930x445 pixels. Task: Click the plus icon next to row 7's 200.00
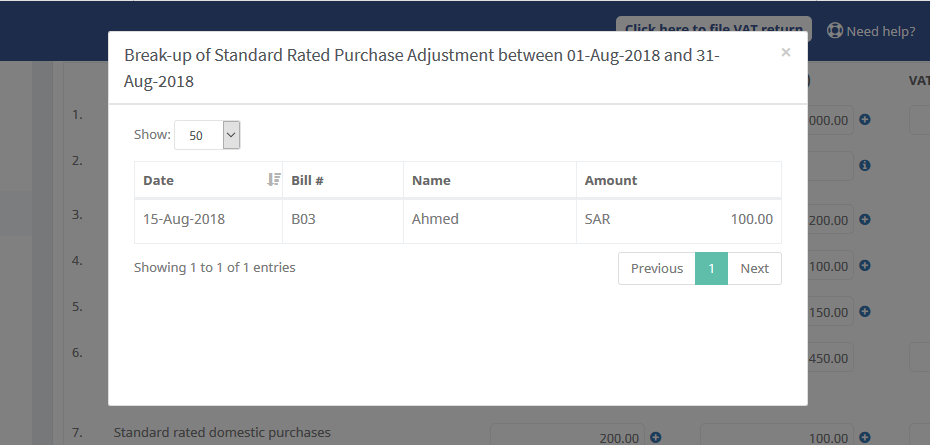[655, 437]
